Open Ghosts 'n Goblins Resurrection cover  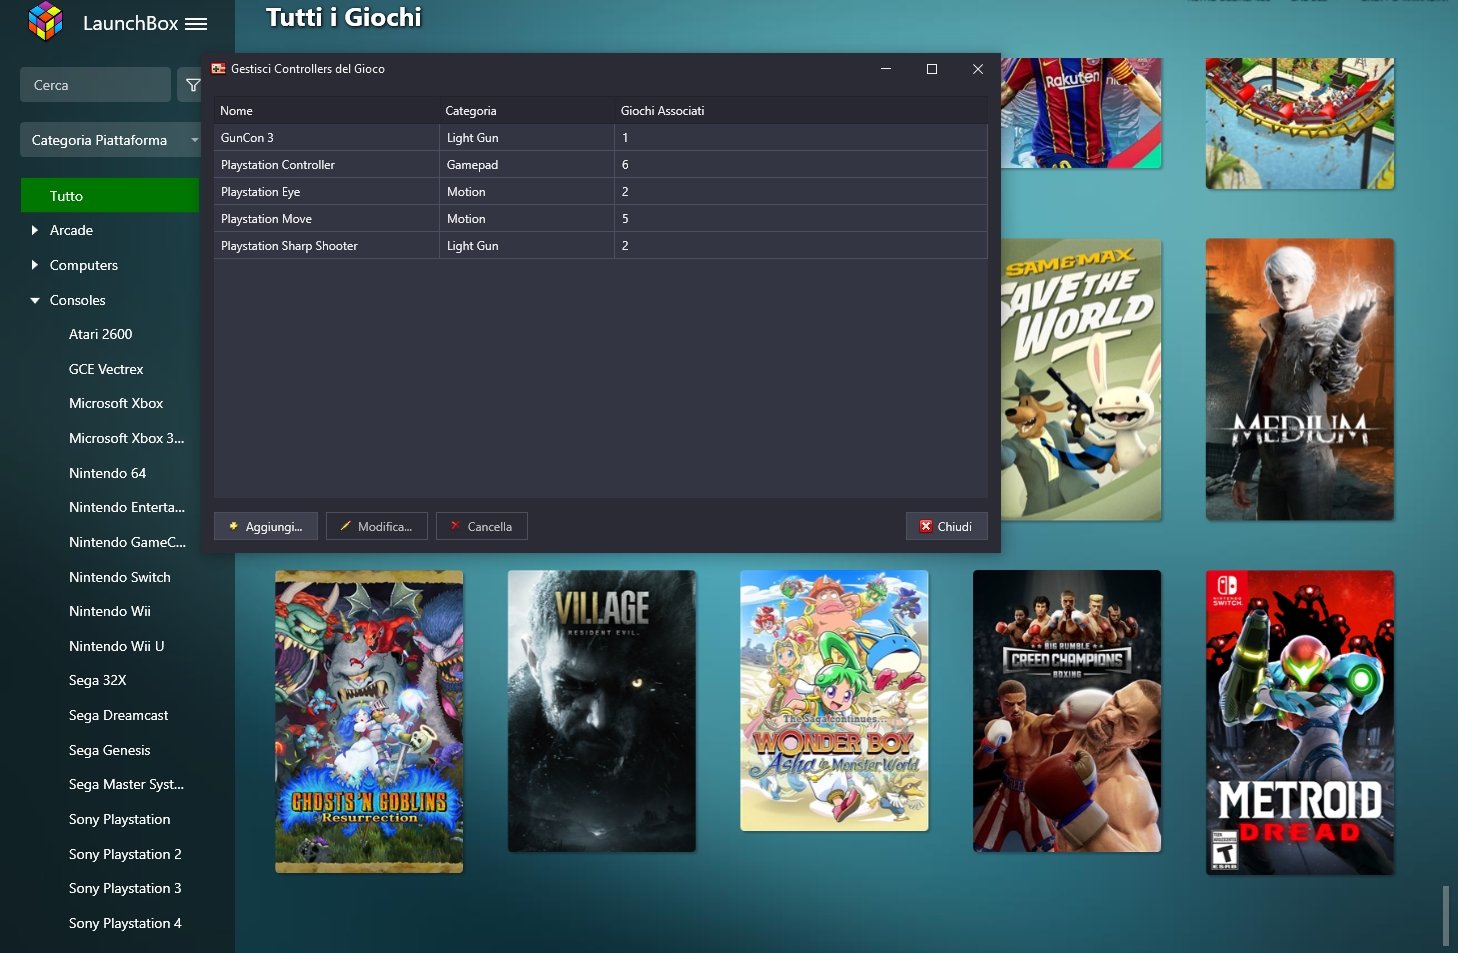[369, 722]
